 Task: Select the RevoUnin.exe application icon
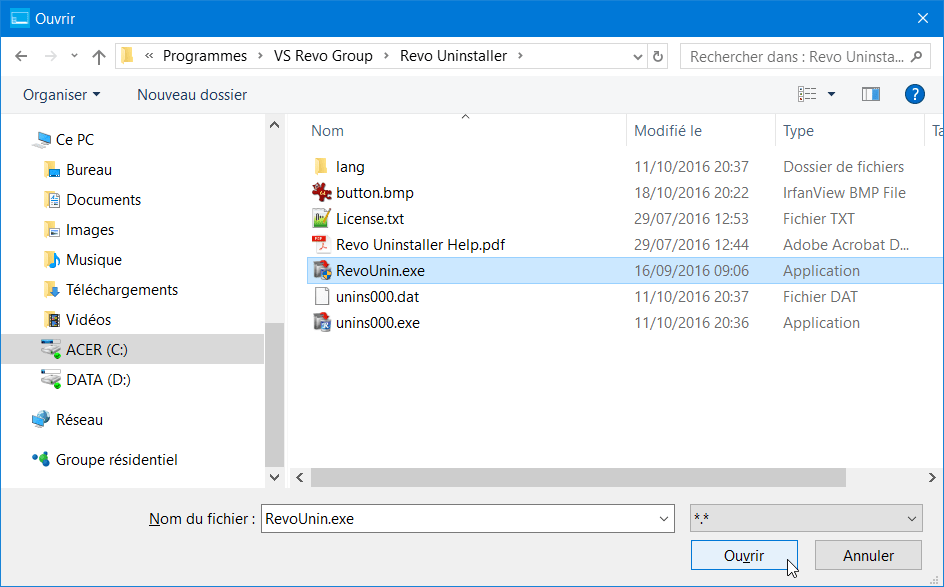pos(322,270)
